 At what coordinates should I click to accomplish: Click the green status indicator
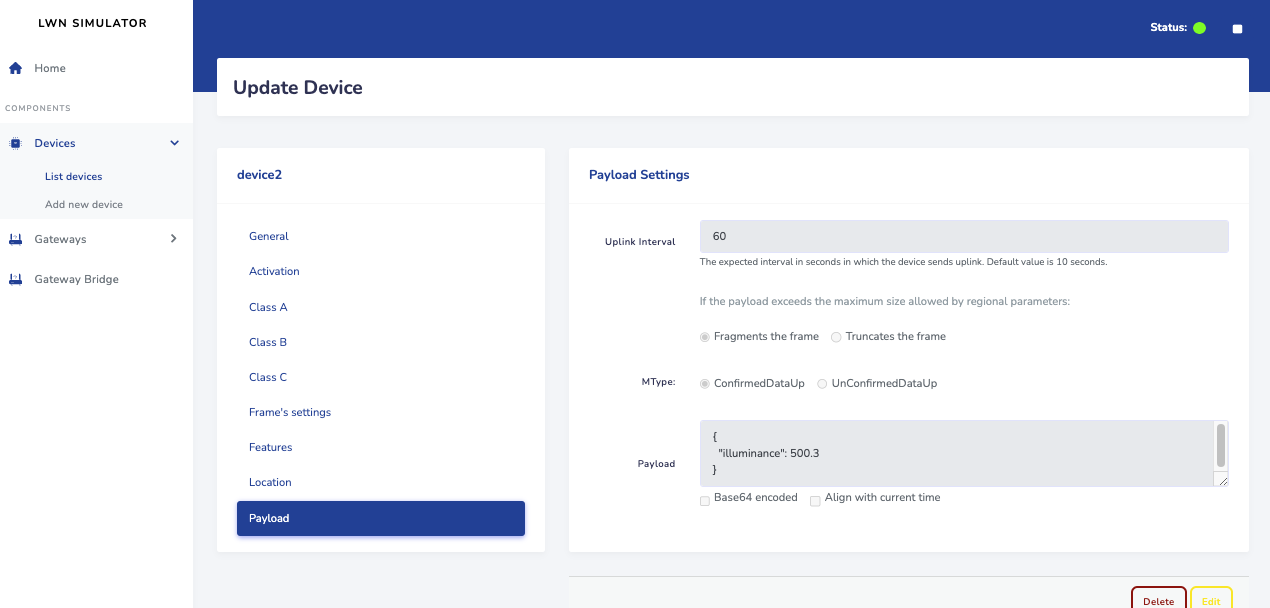tap(1199, 28)
